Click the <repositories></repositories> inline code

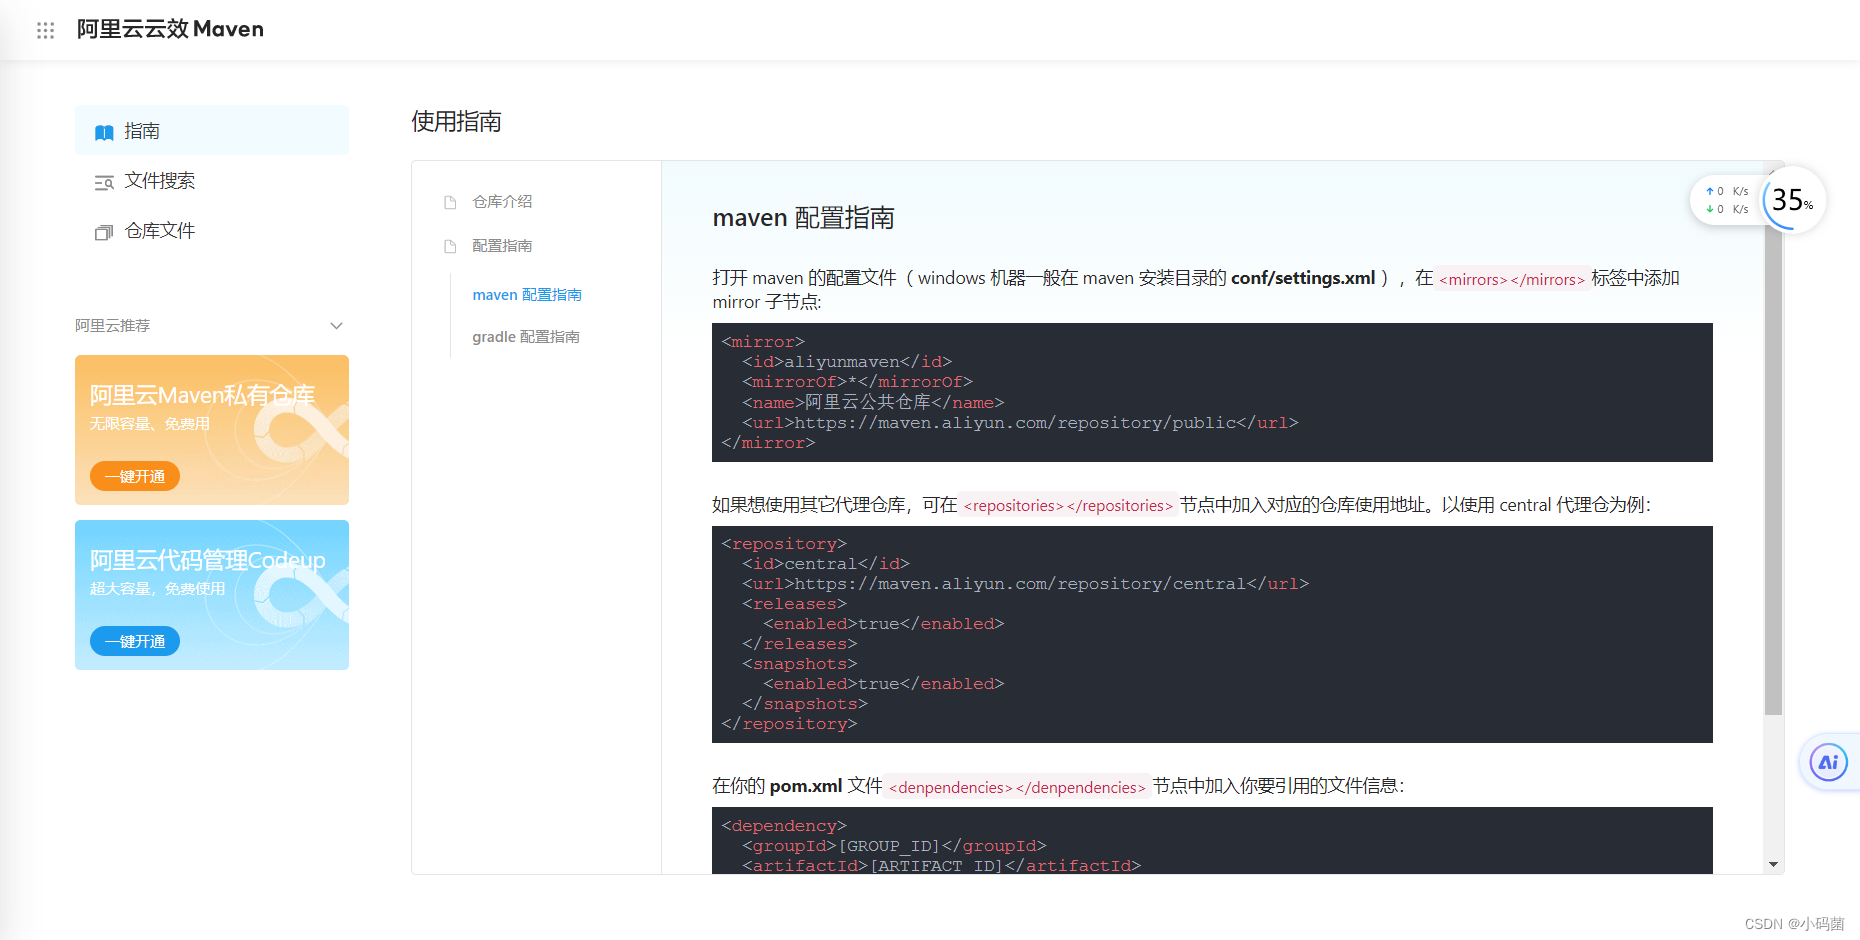[1068, 506]
